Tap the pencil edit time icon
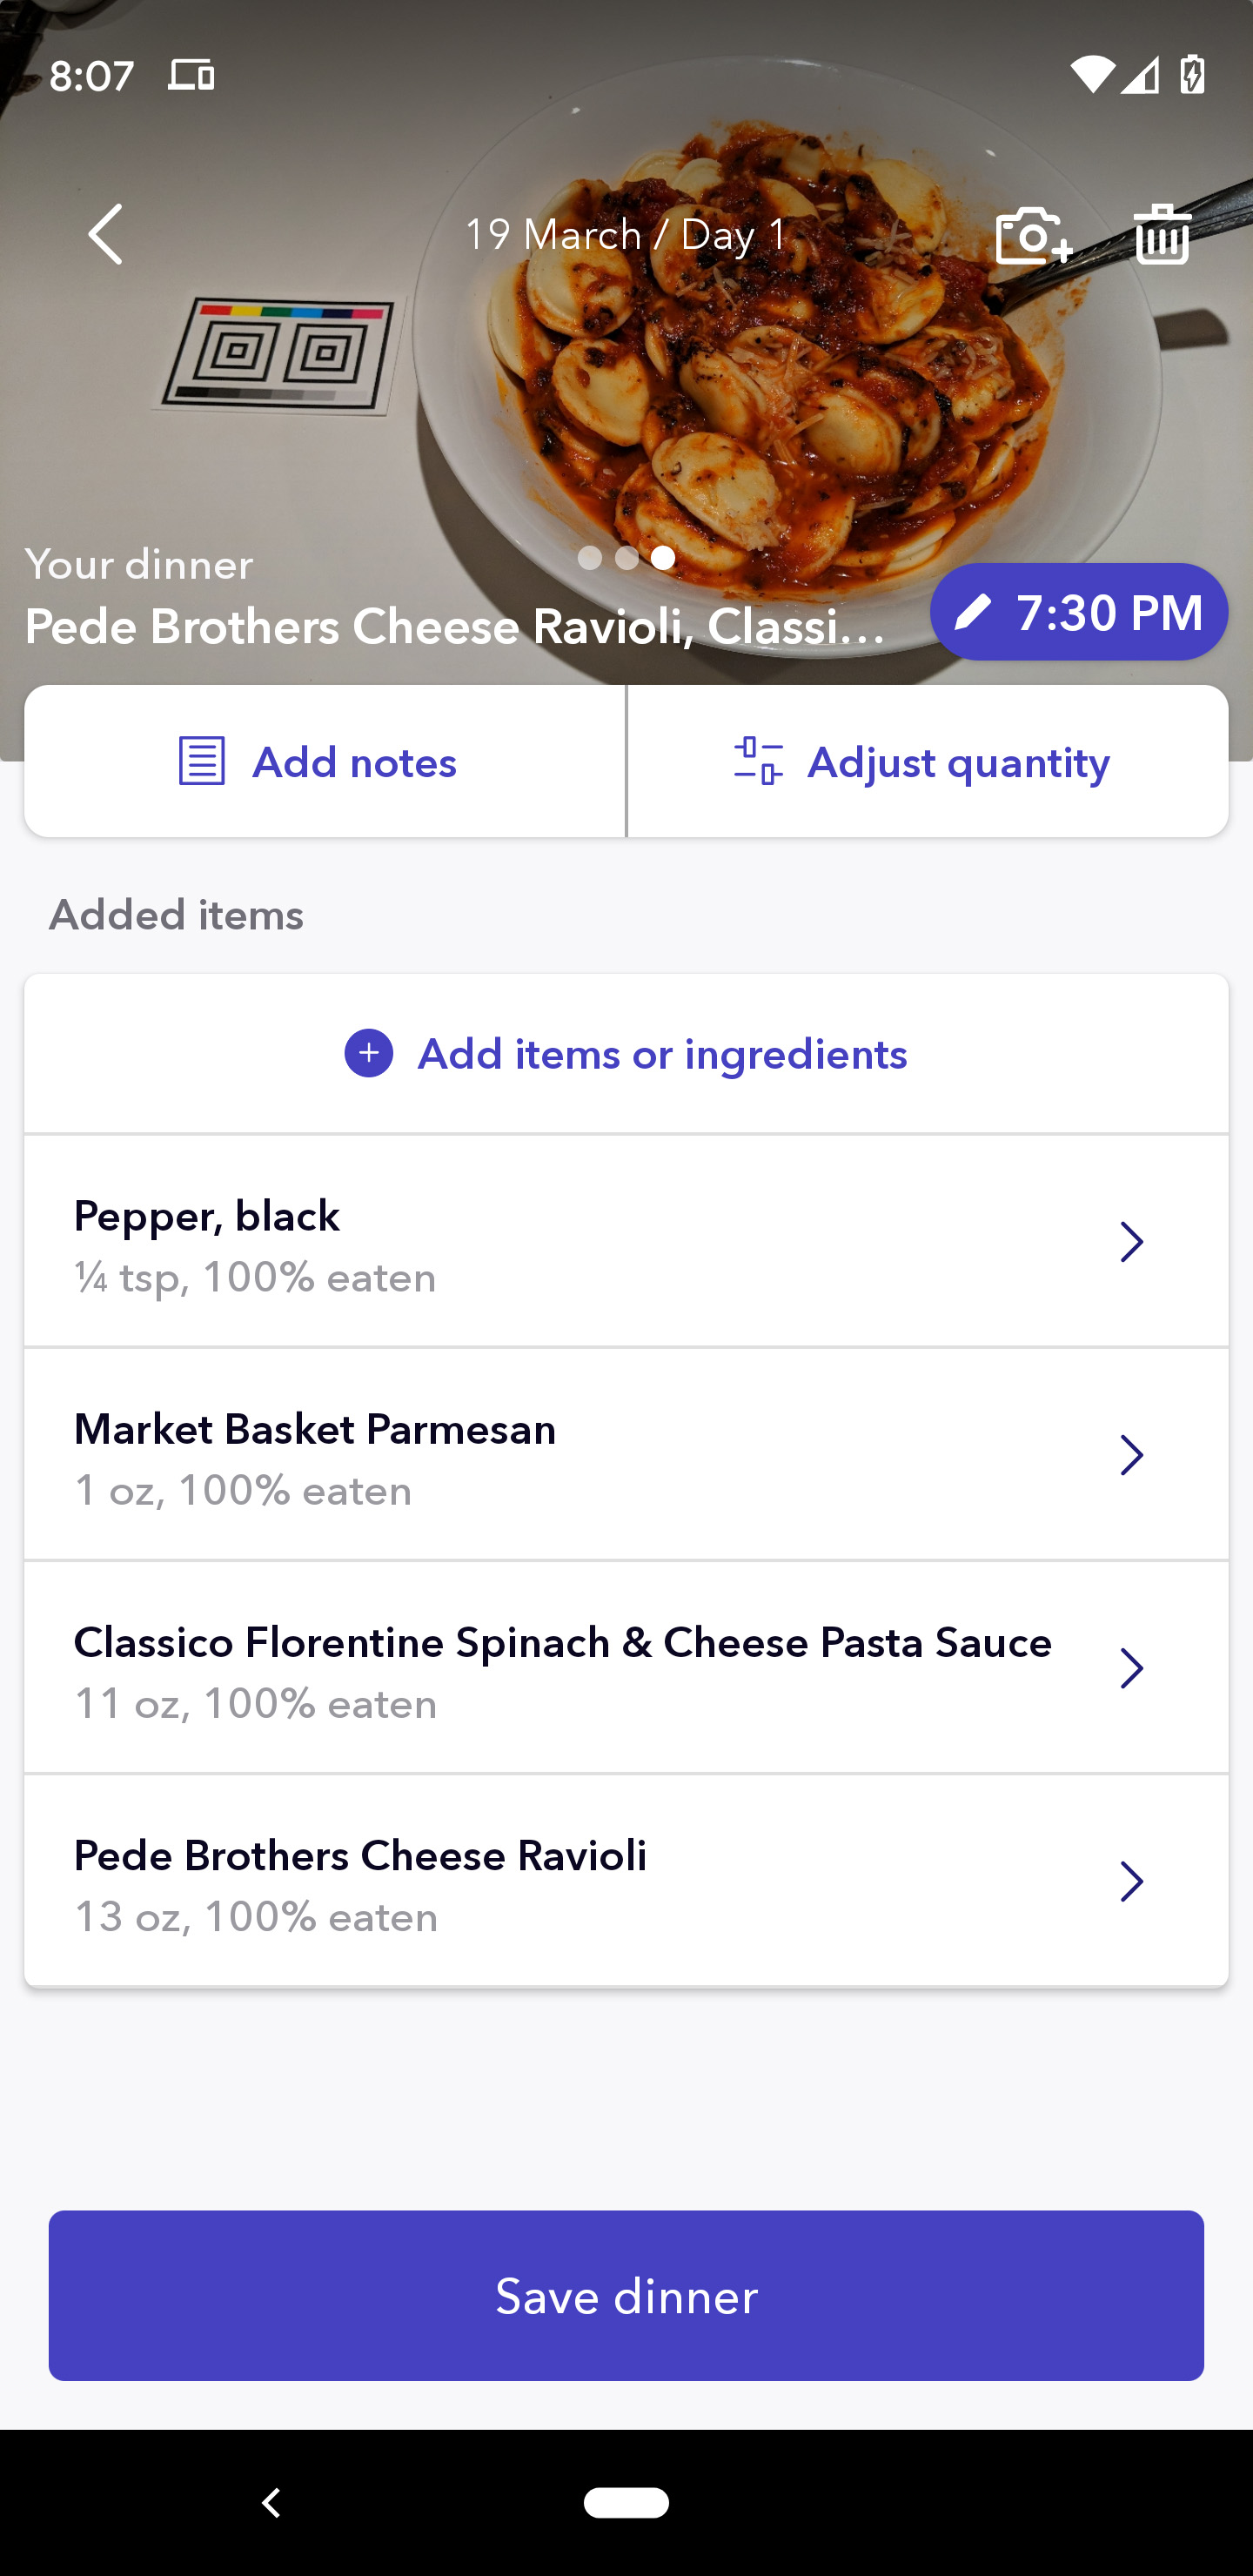 tap(972, 612)
